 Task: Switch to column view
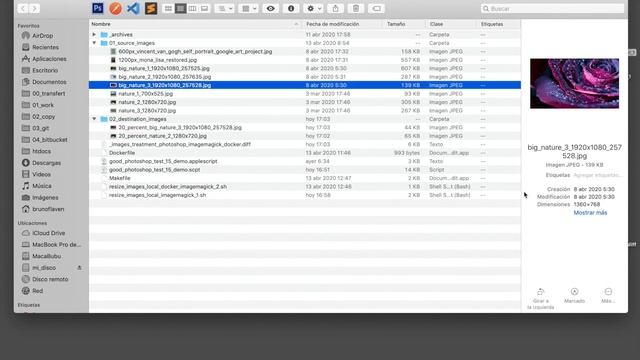pos(193,8)
